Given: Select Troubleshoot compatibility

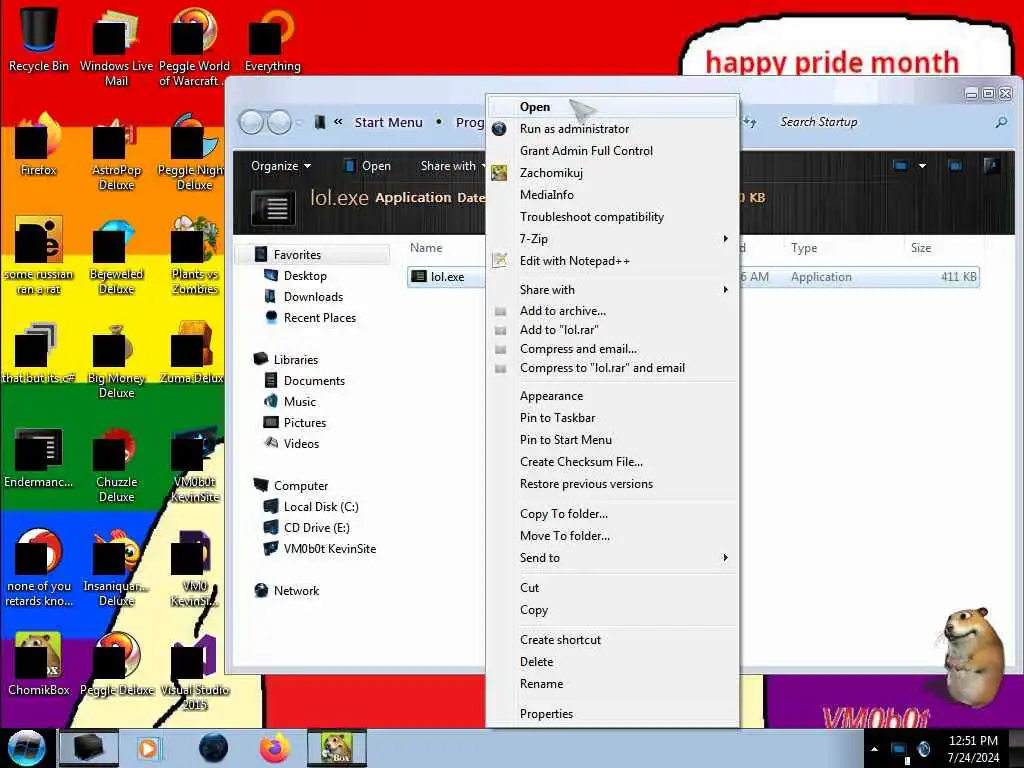Looking at the screenshot, I should click(x=613, y=217).
